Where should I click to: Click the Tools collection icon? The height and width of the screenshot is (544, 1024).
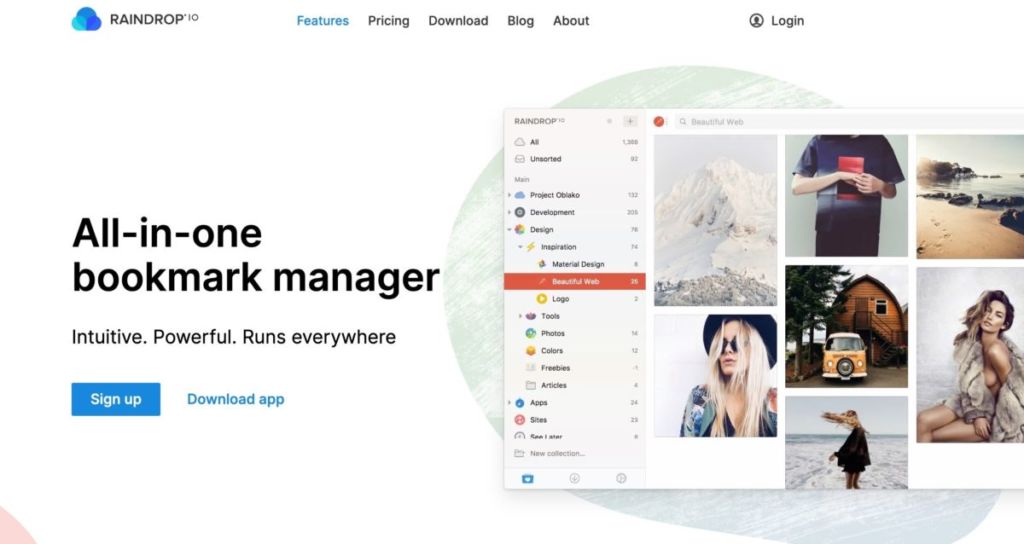531,316
